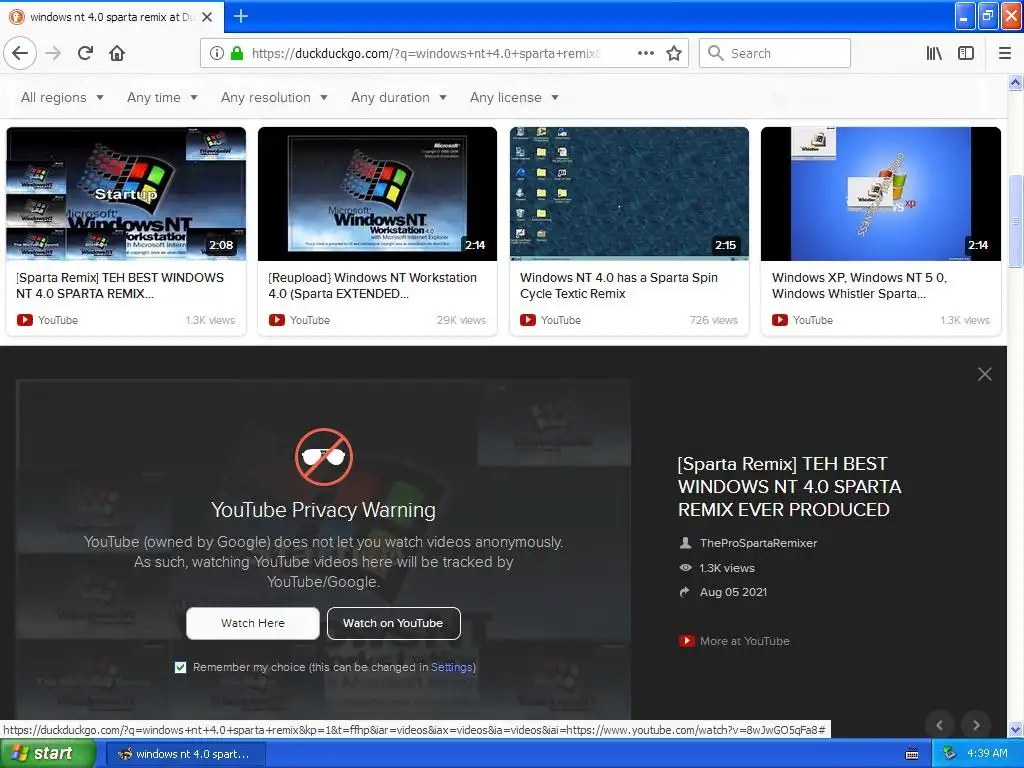Open TEH BEST WINDOWS NT 4.0 thumbnail
The image size is (1024, 768).
tap(126, 194)
